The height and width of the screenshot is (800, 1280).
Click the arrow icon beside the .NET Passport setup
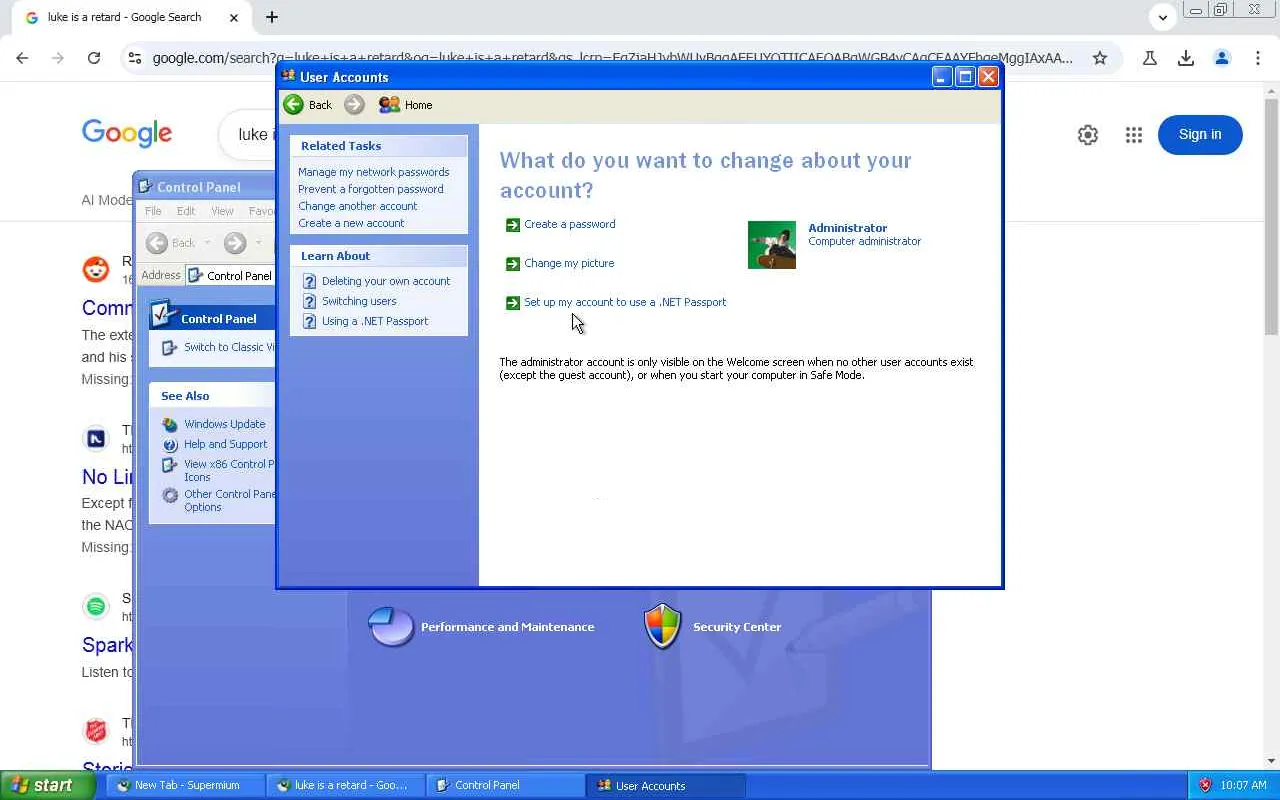pyautogui.click(x=513, y=303)
